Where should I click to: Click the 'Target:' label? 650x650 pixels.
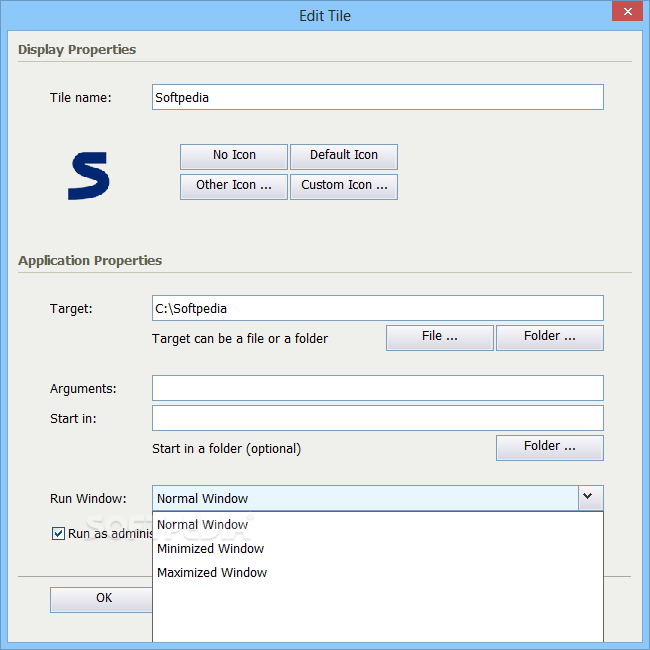(x=71, y=309)
